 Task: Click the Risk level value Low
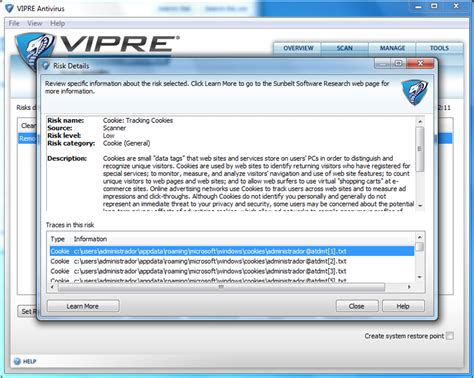click(x=108, y=136)
